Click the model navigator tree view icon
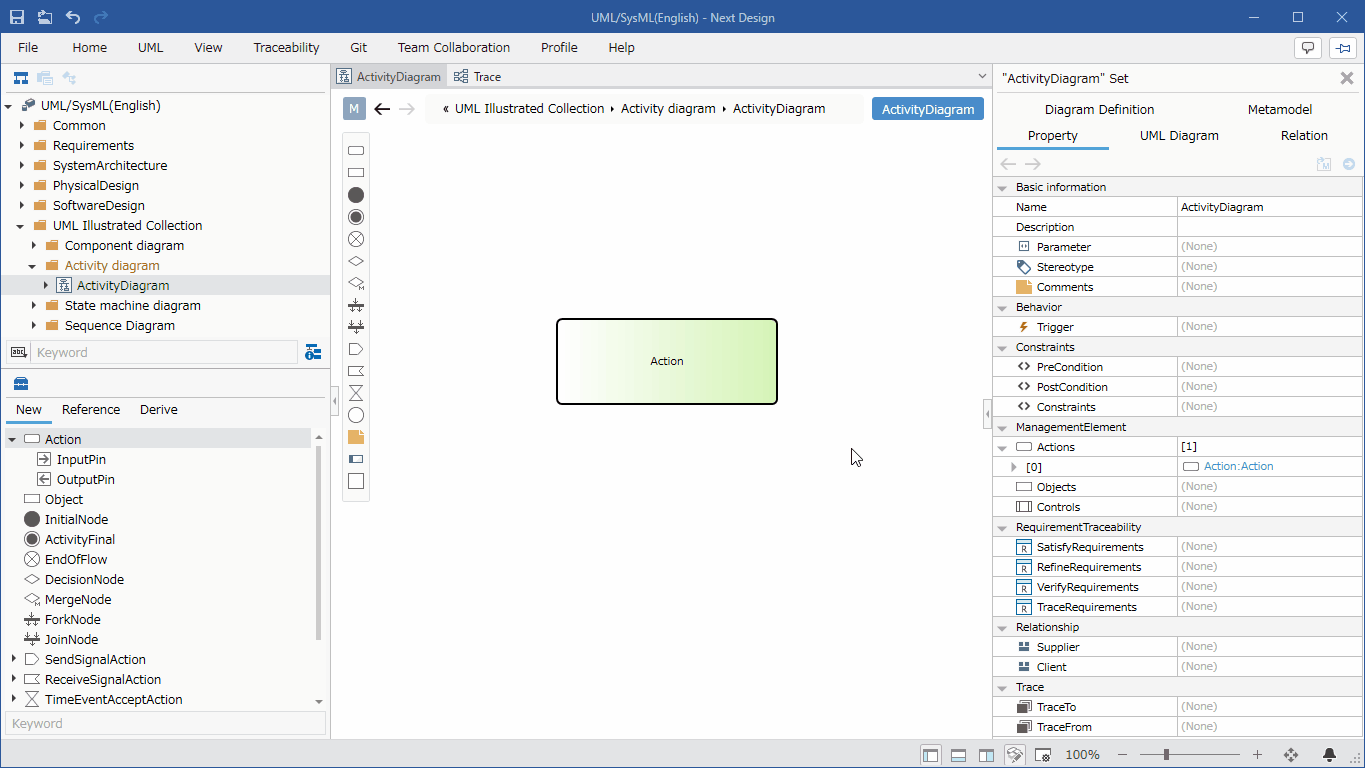Screen dimensions: 1365x768 pyautogui.click(x=20, y=78)
